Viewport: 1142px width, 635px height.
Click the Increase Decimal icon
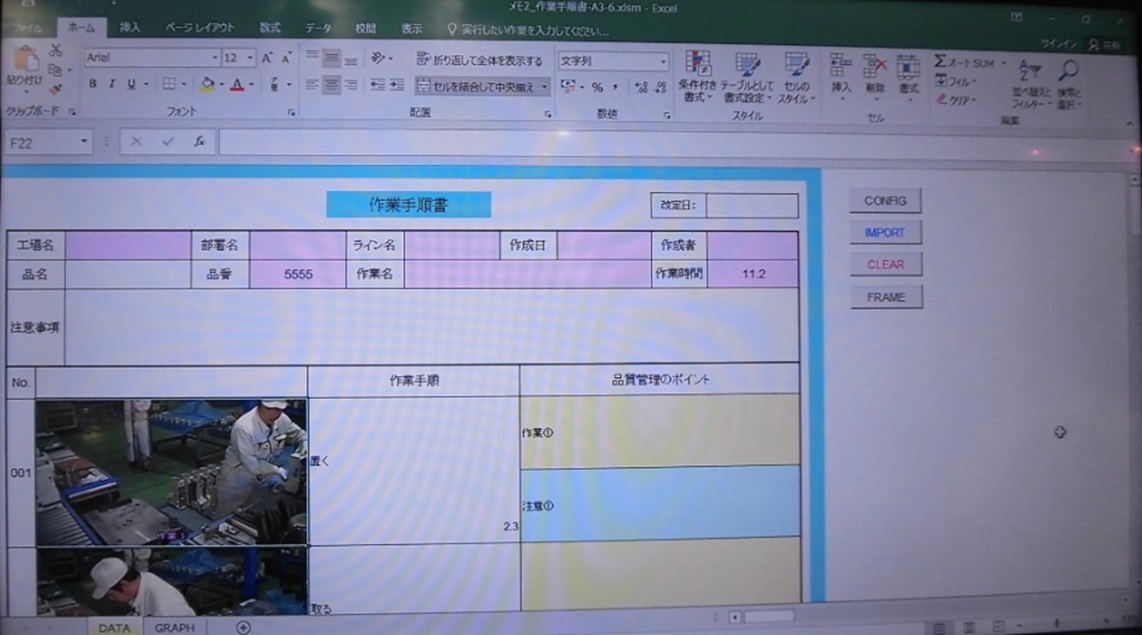(x=641, y=87)
